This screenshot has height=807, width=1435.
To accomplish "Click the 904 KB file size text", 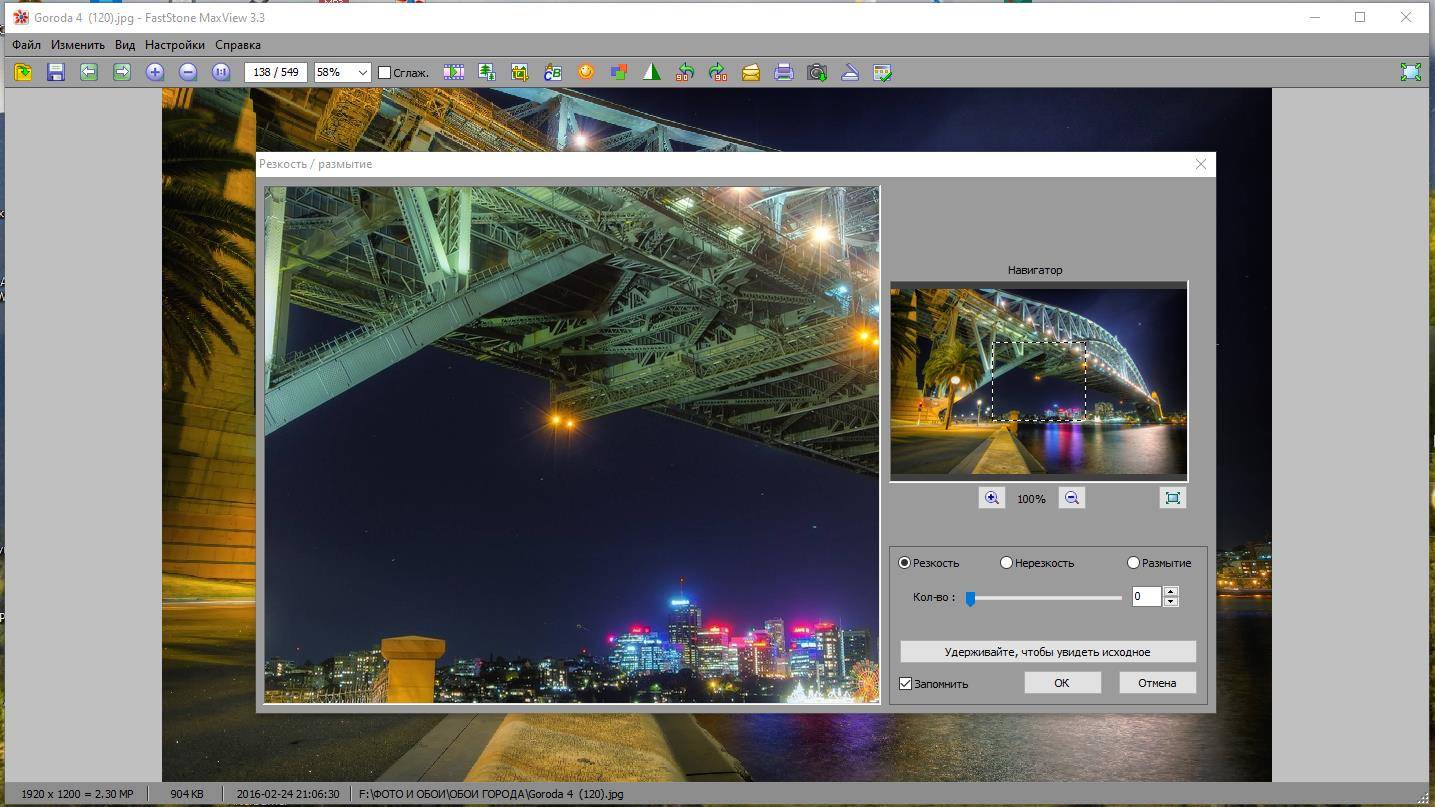I will coord(187,794).
